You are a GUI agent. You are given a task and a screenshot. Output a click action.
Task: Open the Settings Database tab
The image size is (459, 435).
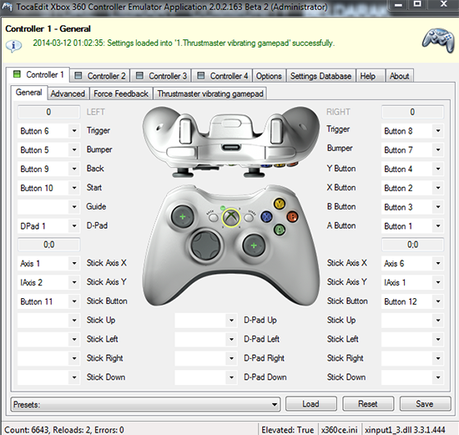pos(321,76)
